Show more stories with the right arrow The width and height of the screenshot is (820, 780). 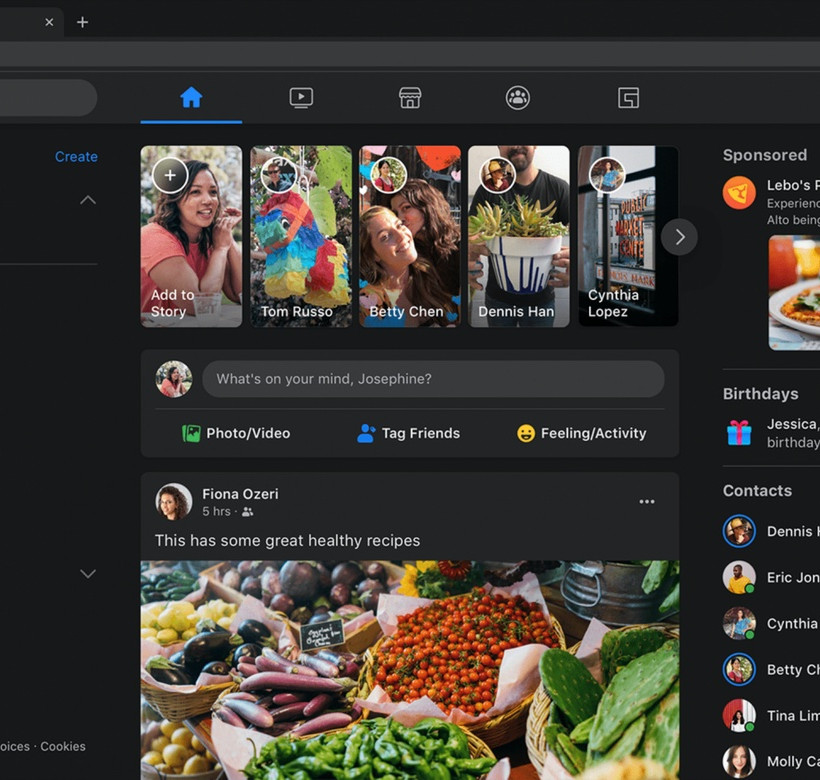pyautogui.click(x=679, y=237)
